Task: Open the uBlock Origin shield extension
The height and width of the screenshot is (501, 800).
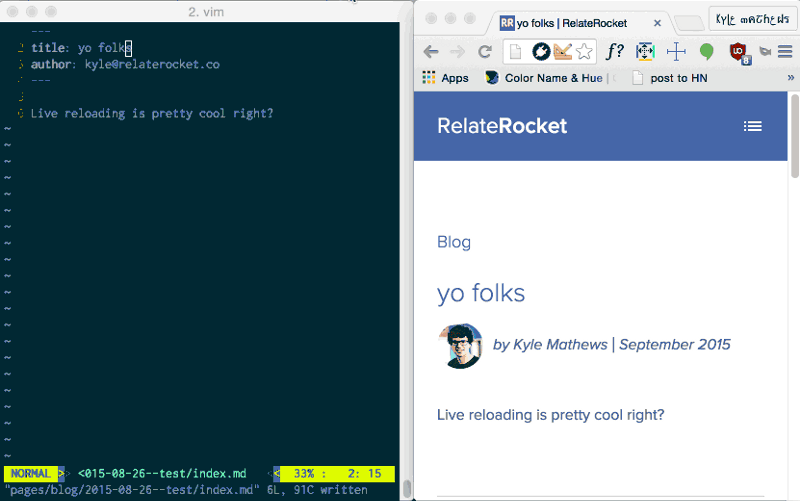Action: [738, 52]
